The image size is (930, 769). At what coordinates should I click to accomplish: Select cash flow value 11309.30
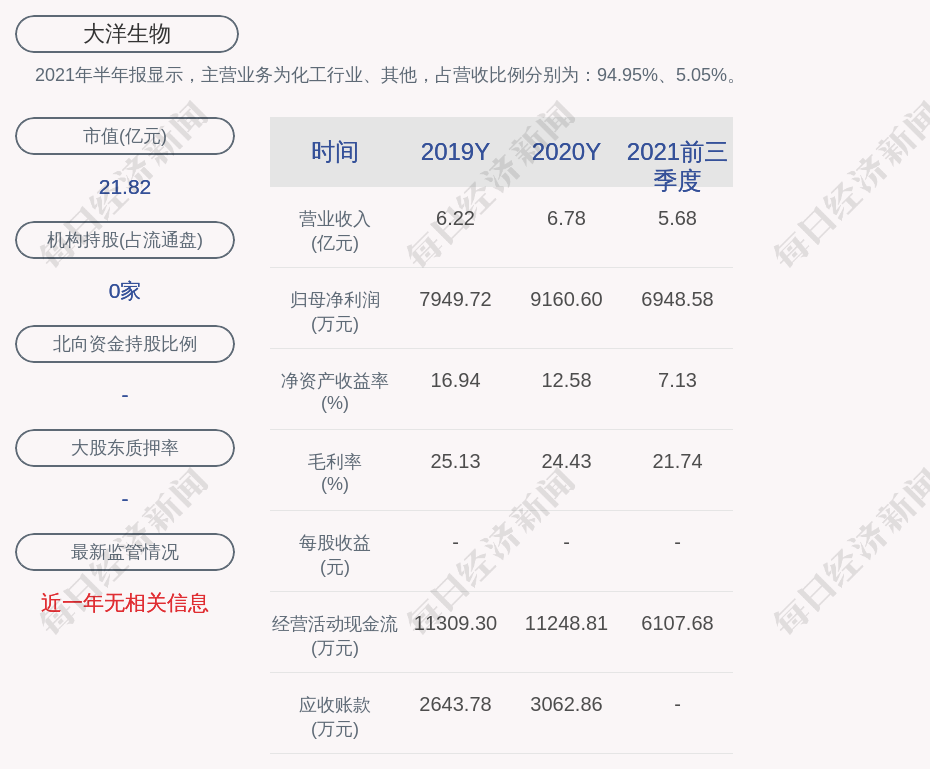456,623
